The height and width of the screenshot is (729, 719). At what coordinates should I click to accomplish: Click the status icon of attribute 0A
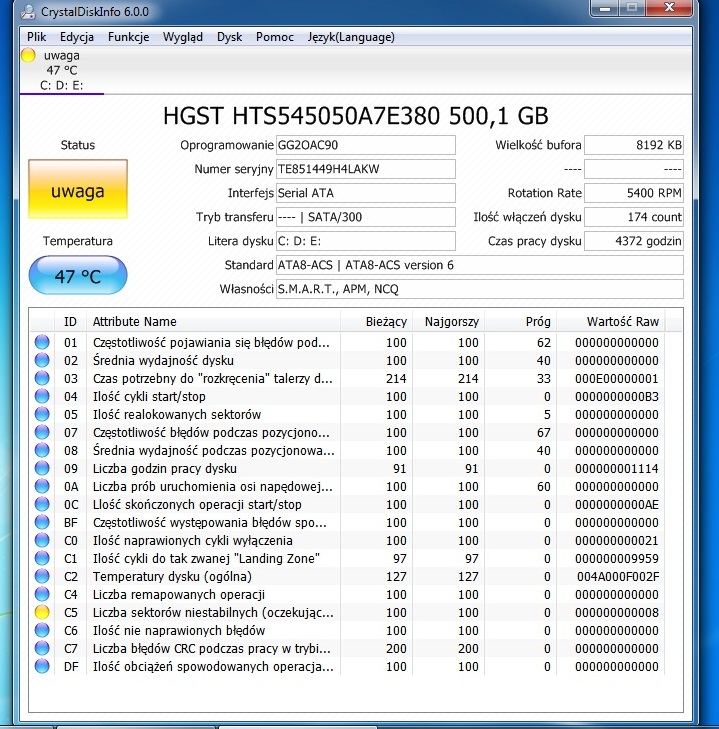point(42,486)
